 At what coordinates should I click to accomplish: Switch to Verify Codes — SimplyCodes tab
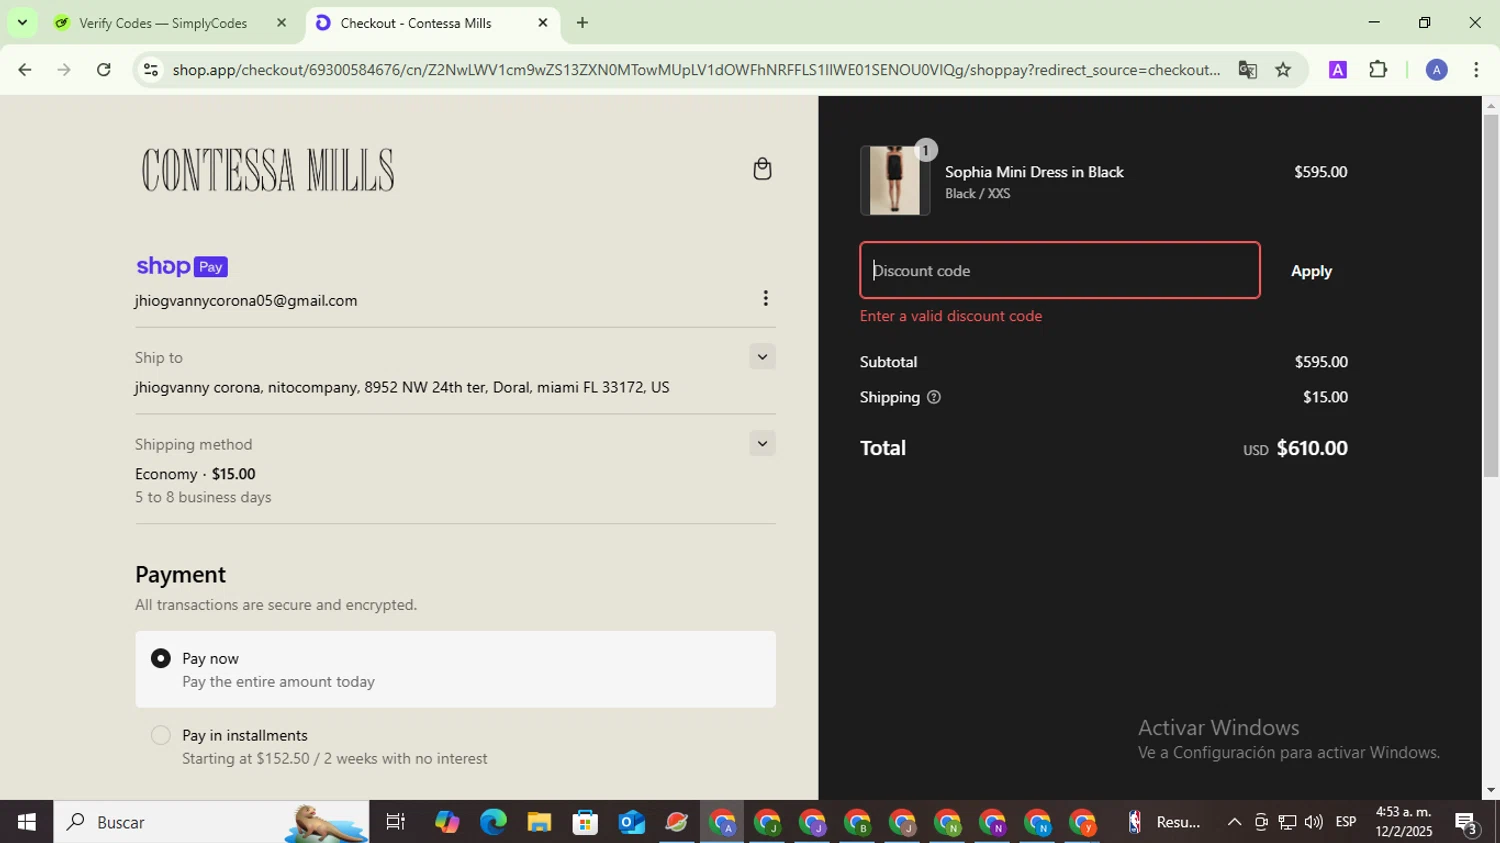pos(163,23)
